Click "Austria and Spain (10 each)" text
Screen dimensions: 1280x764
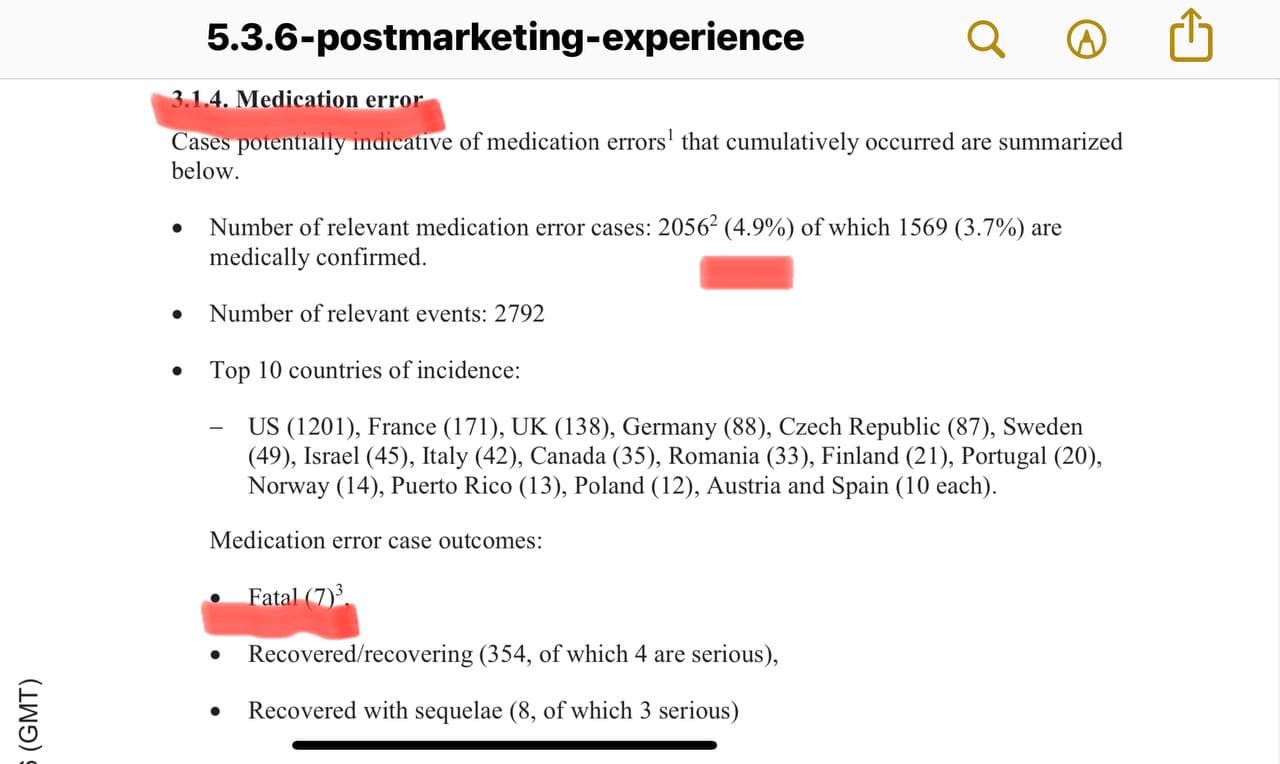coord(851,487)
